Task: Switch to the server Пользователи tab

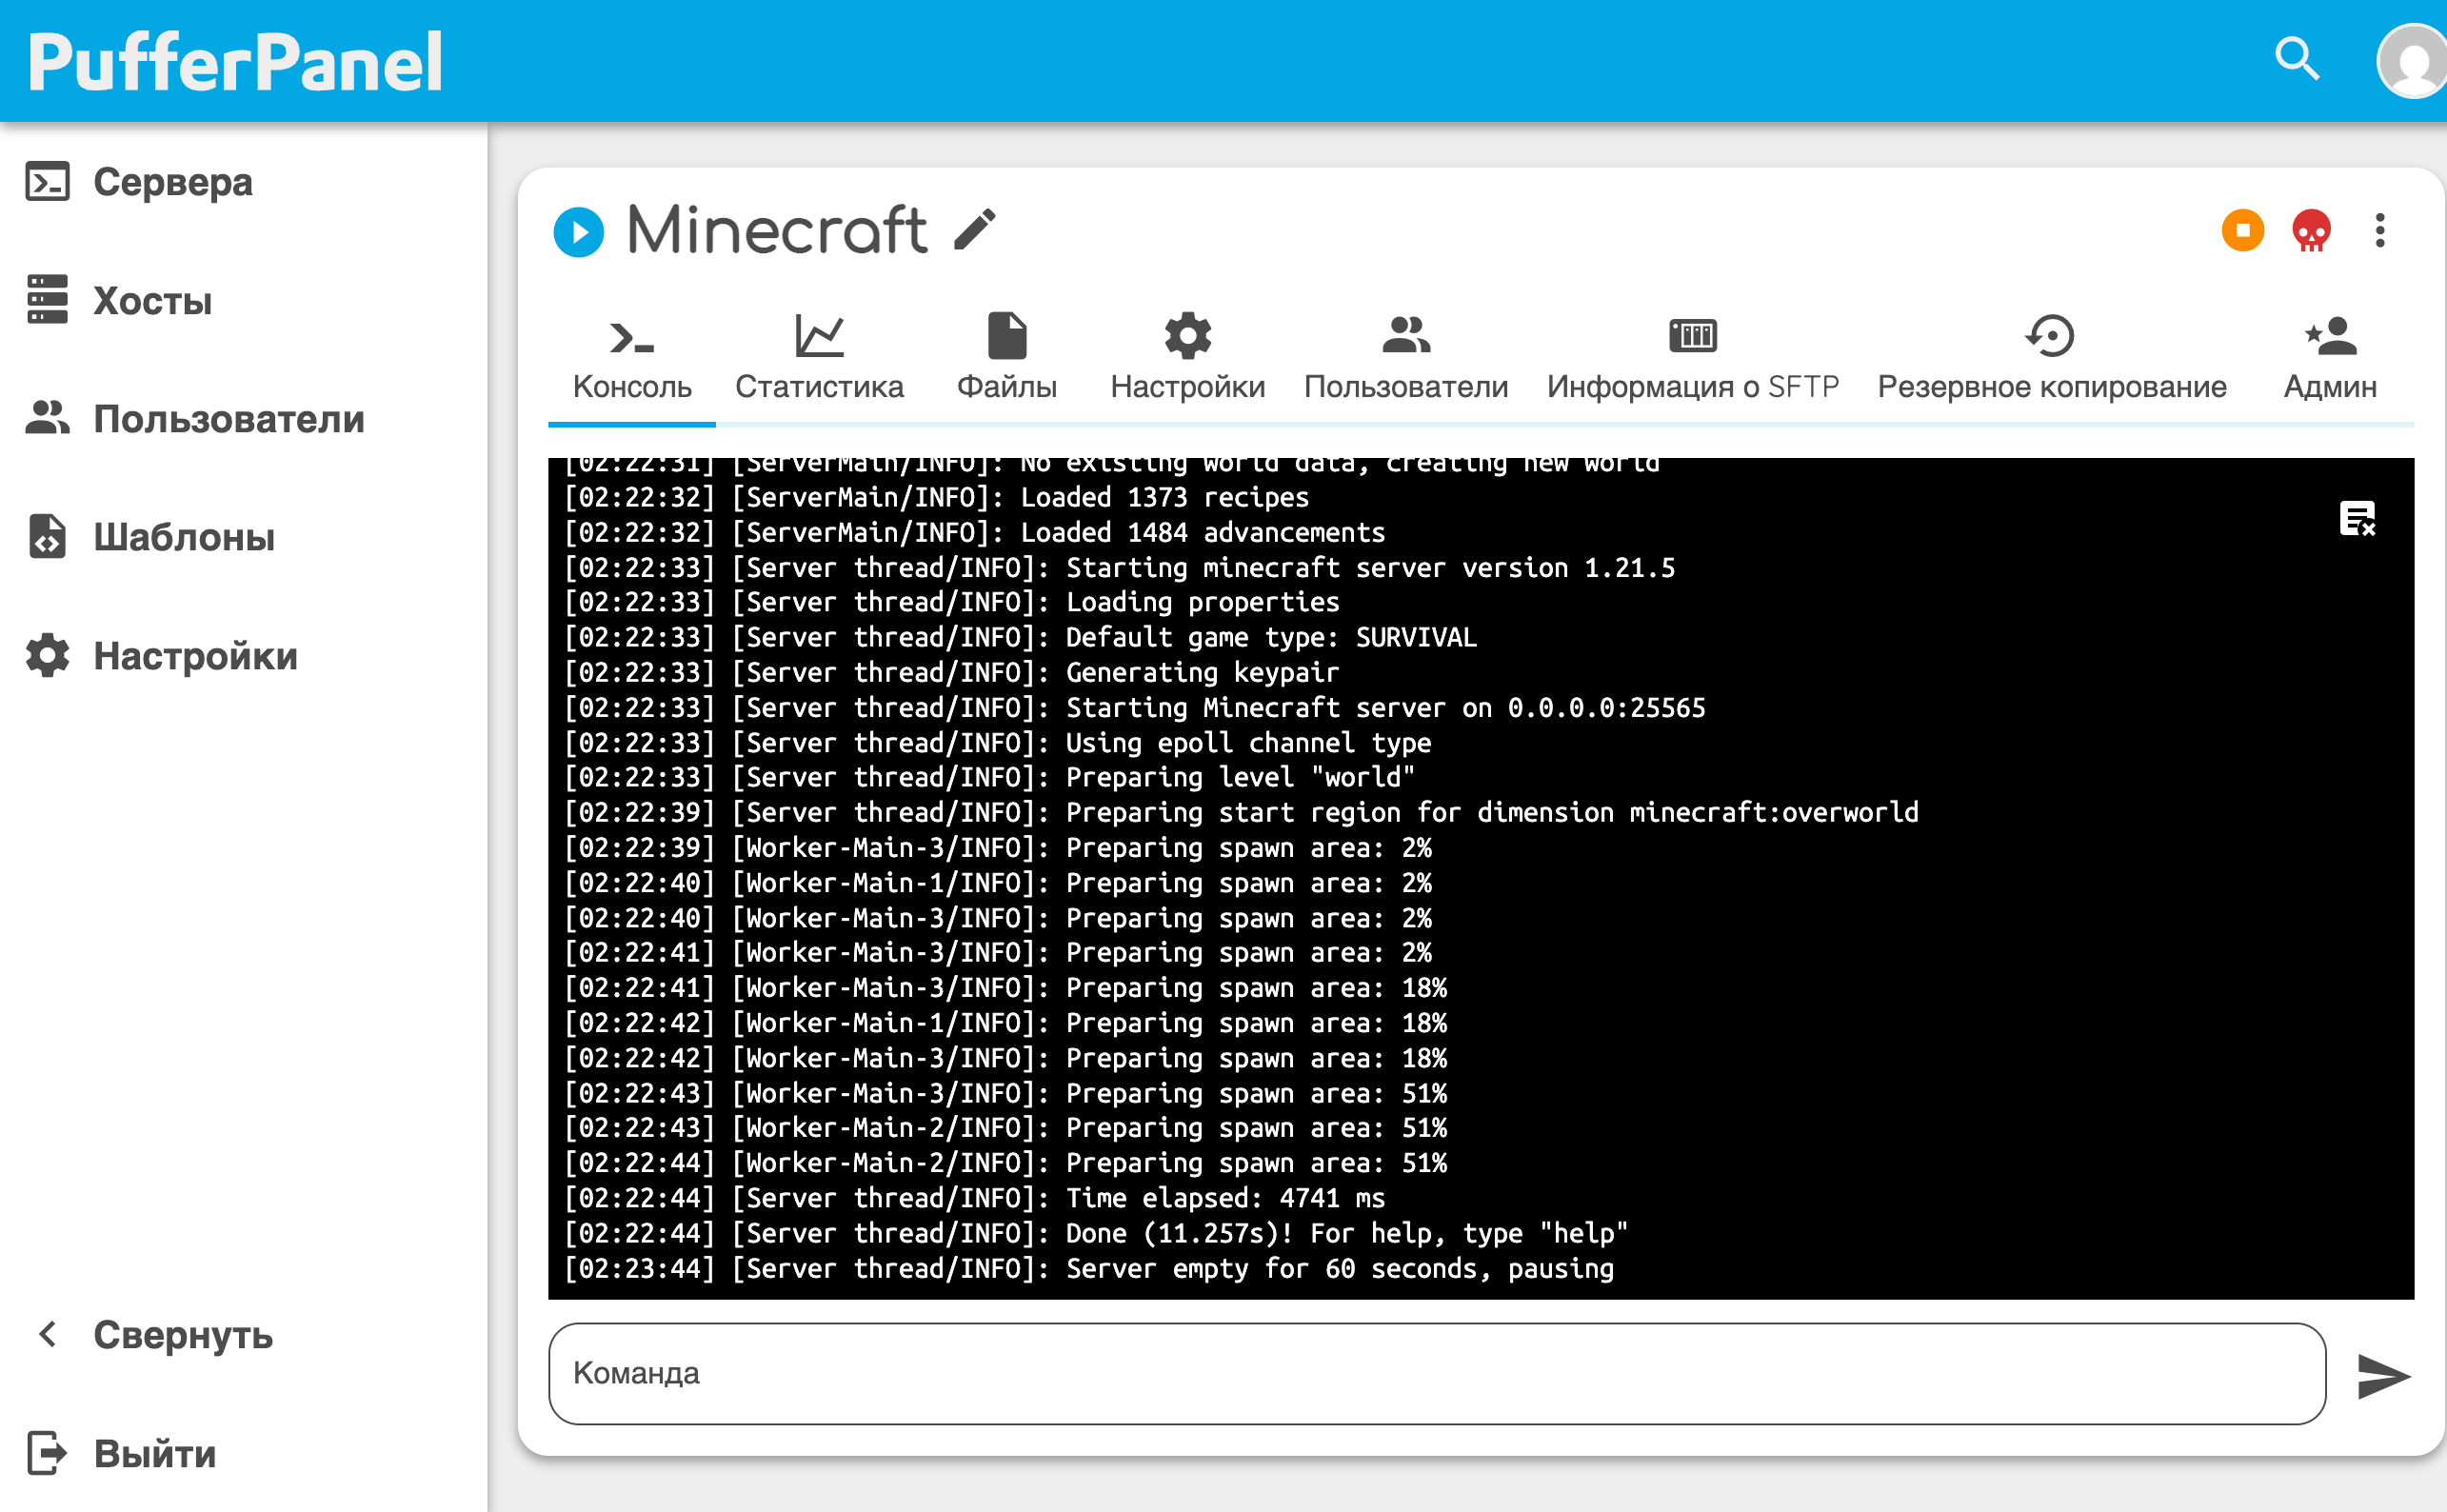Action: point(1405,358)
